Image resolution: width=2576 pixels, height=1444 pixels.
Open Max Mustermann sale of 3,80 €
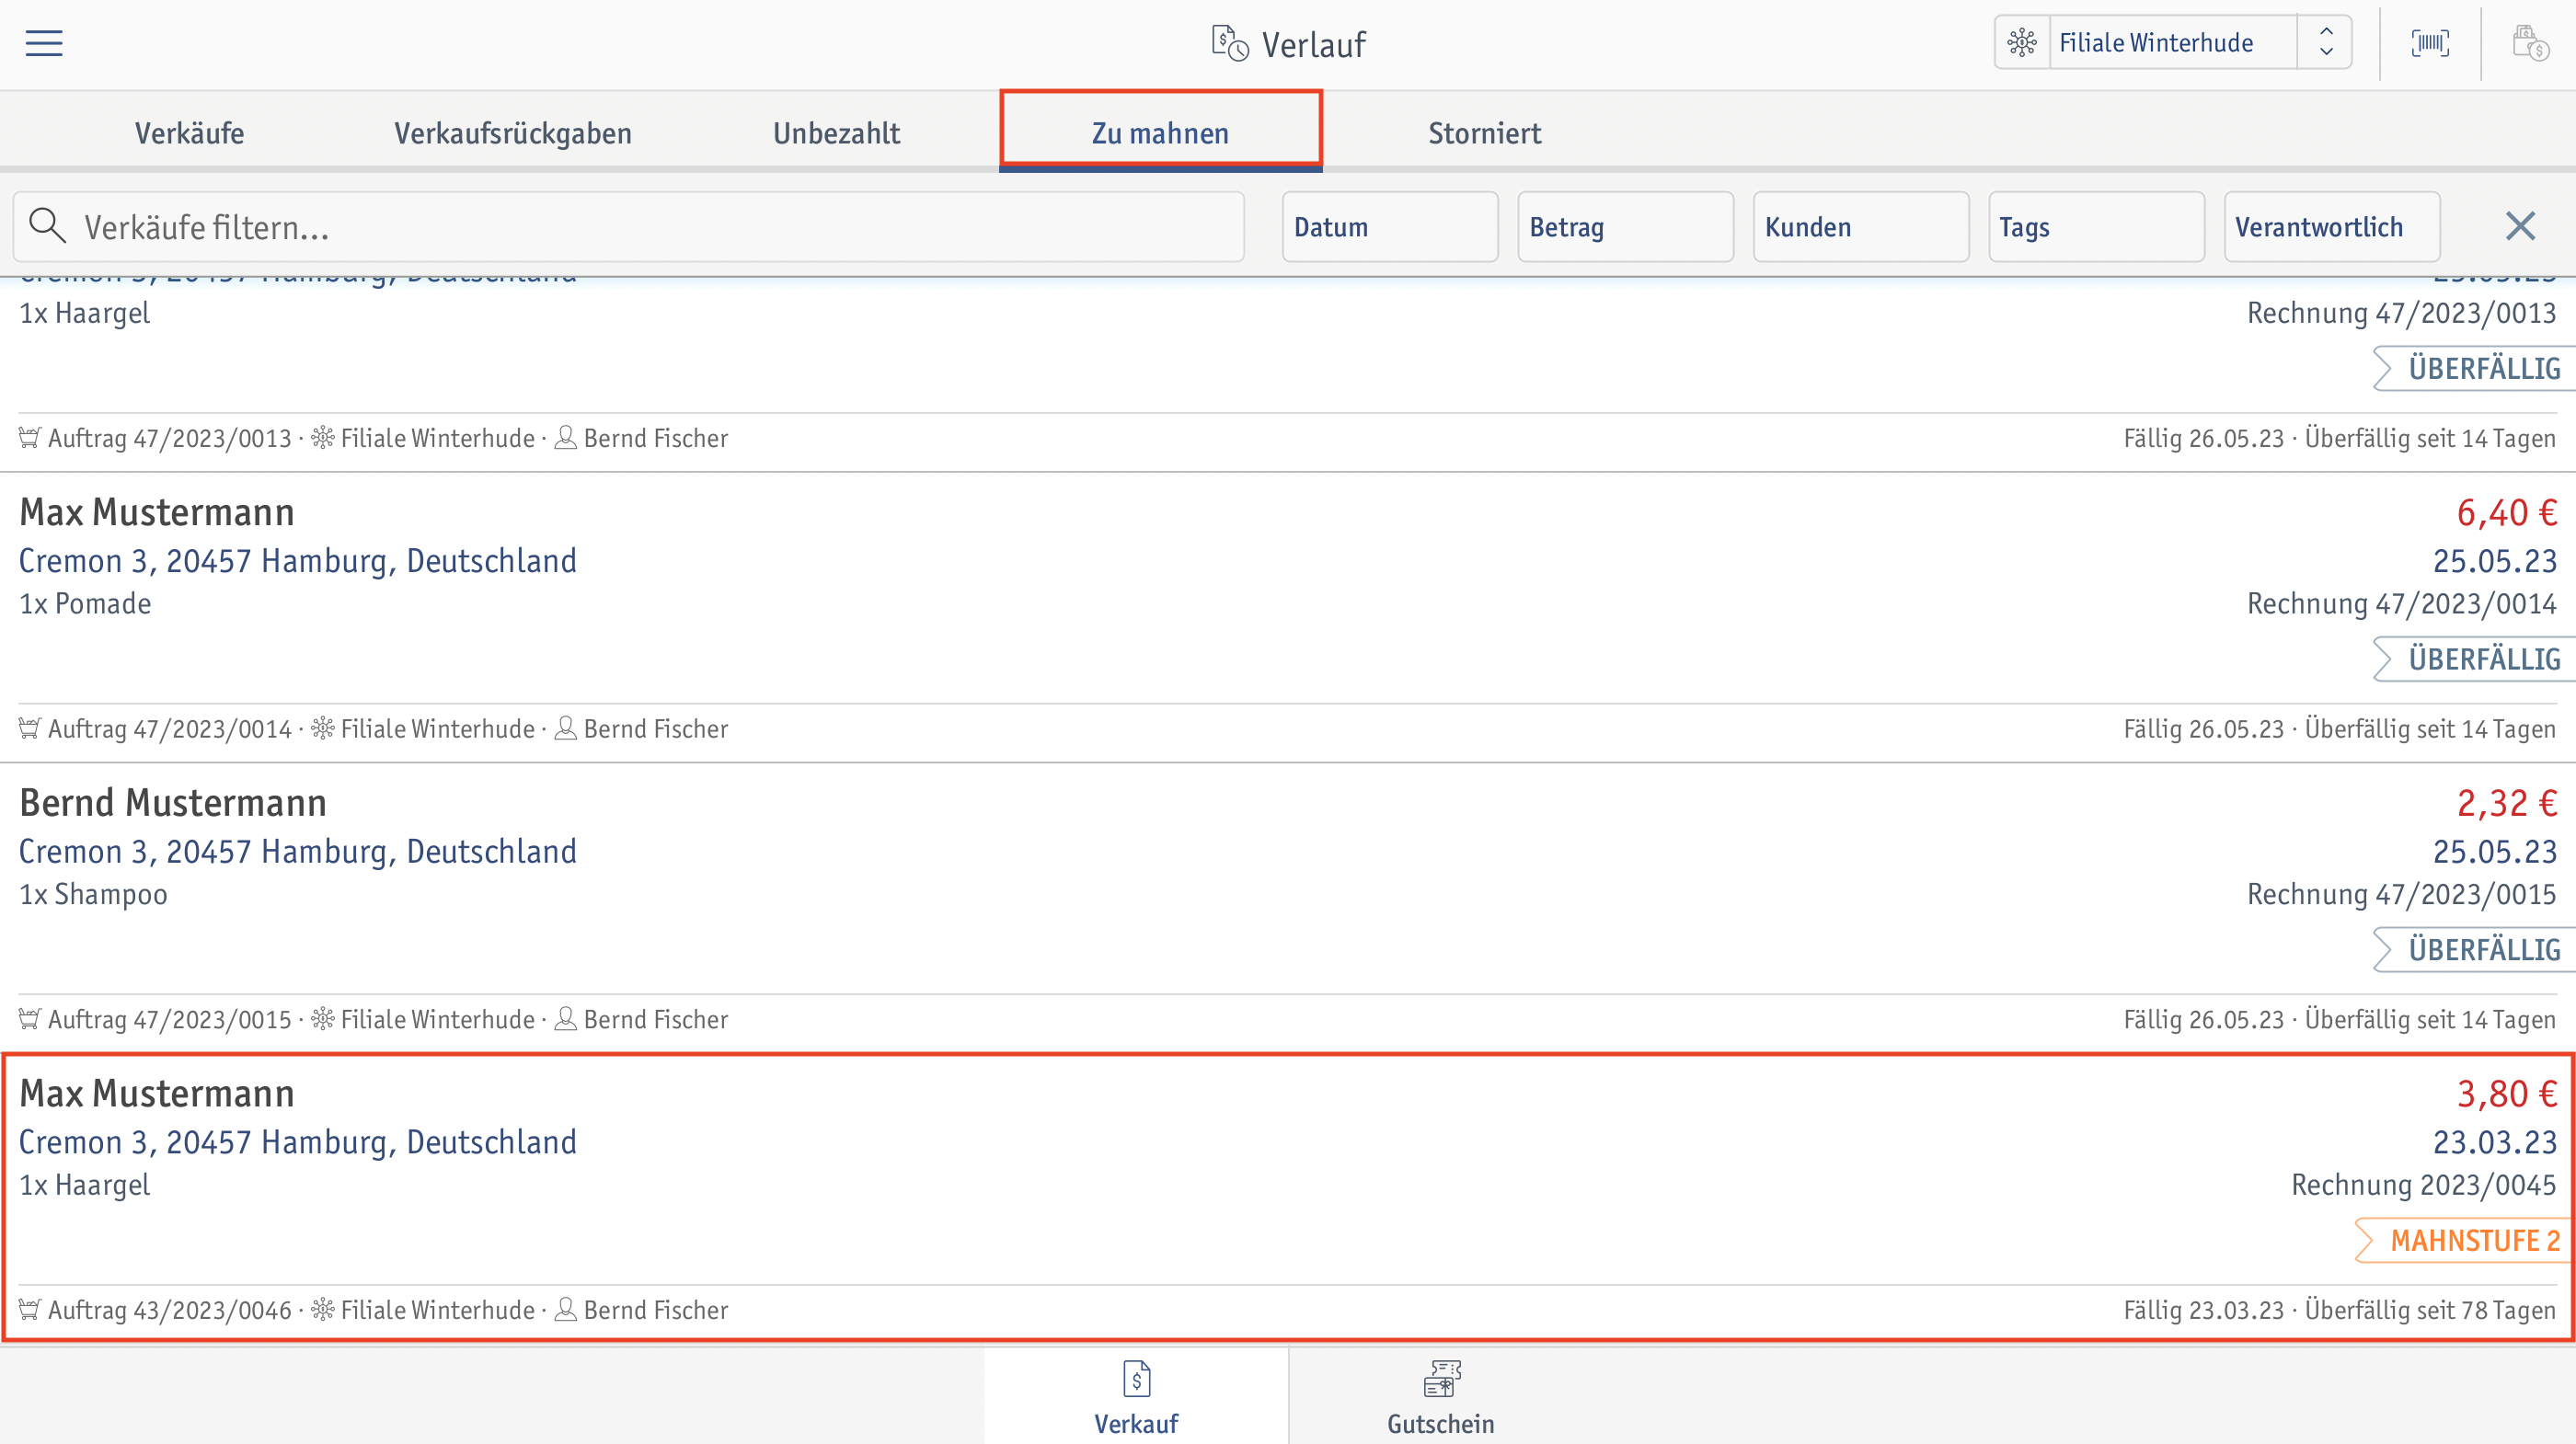(1288, 1197)
